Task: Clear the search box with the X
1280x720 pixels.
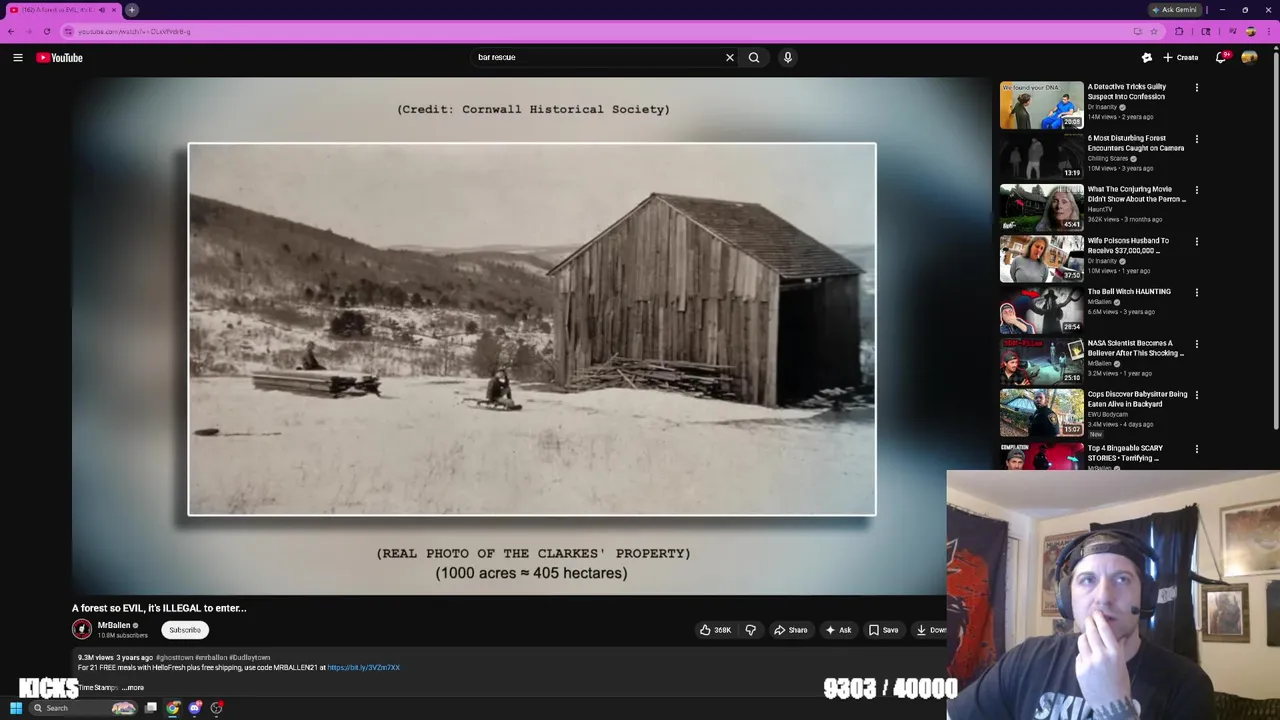Action: [730, 58]
